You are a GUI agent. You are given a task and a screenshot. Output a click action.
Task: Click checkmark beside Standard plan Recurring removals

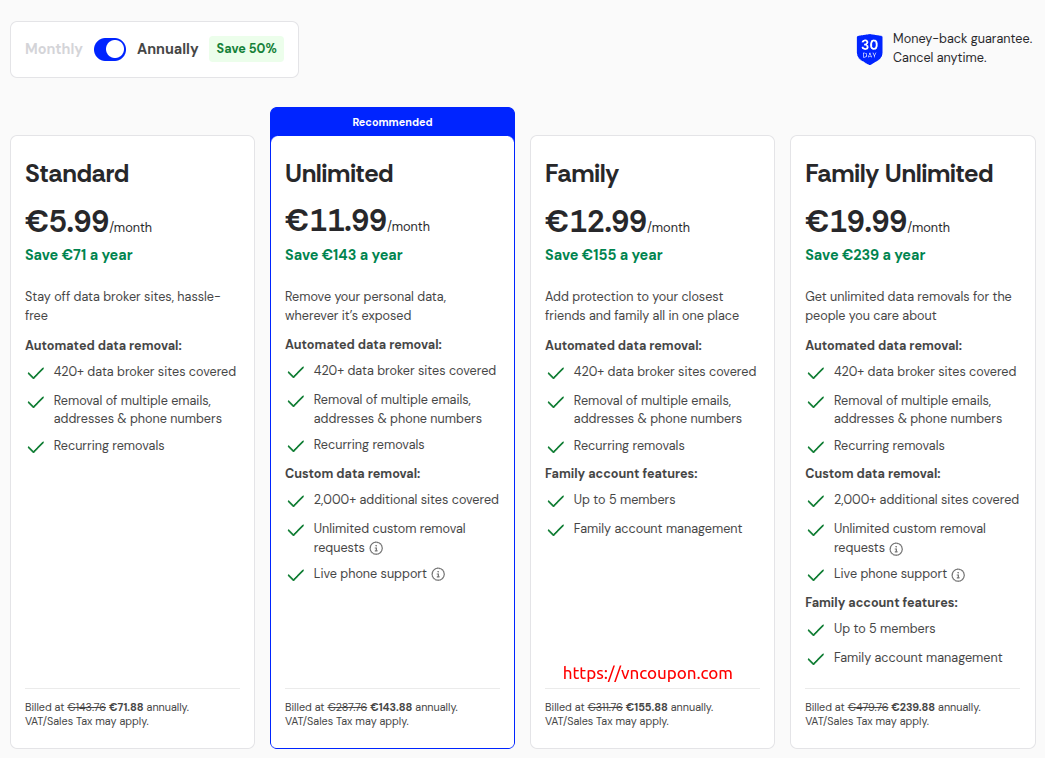click(x=36, y=447)
